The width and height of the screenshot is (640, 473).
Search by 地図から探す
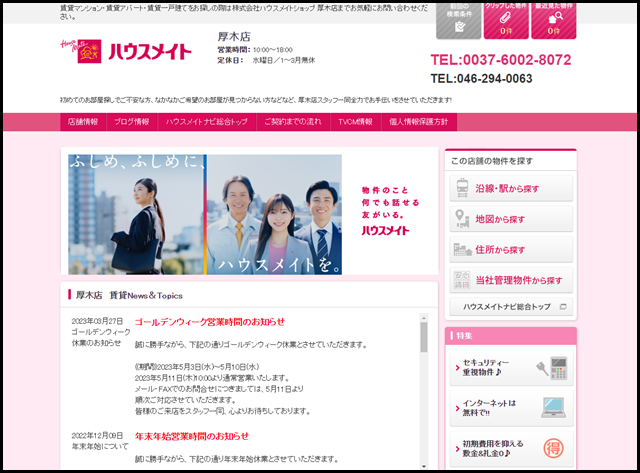(x=511, y=219)
